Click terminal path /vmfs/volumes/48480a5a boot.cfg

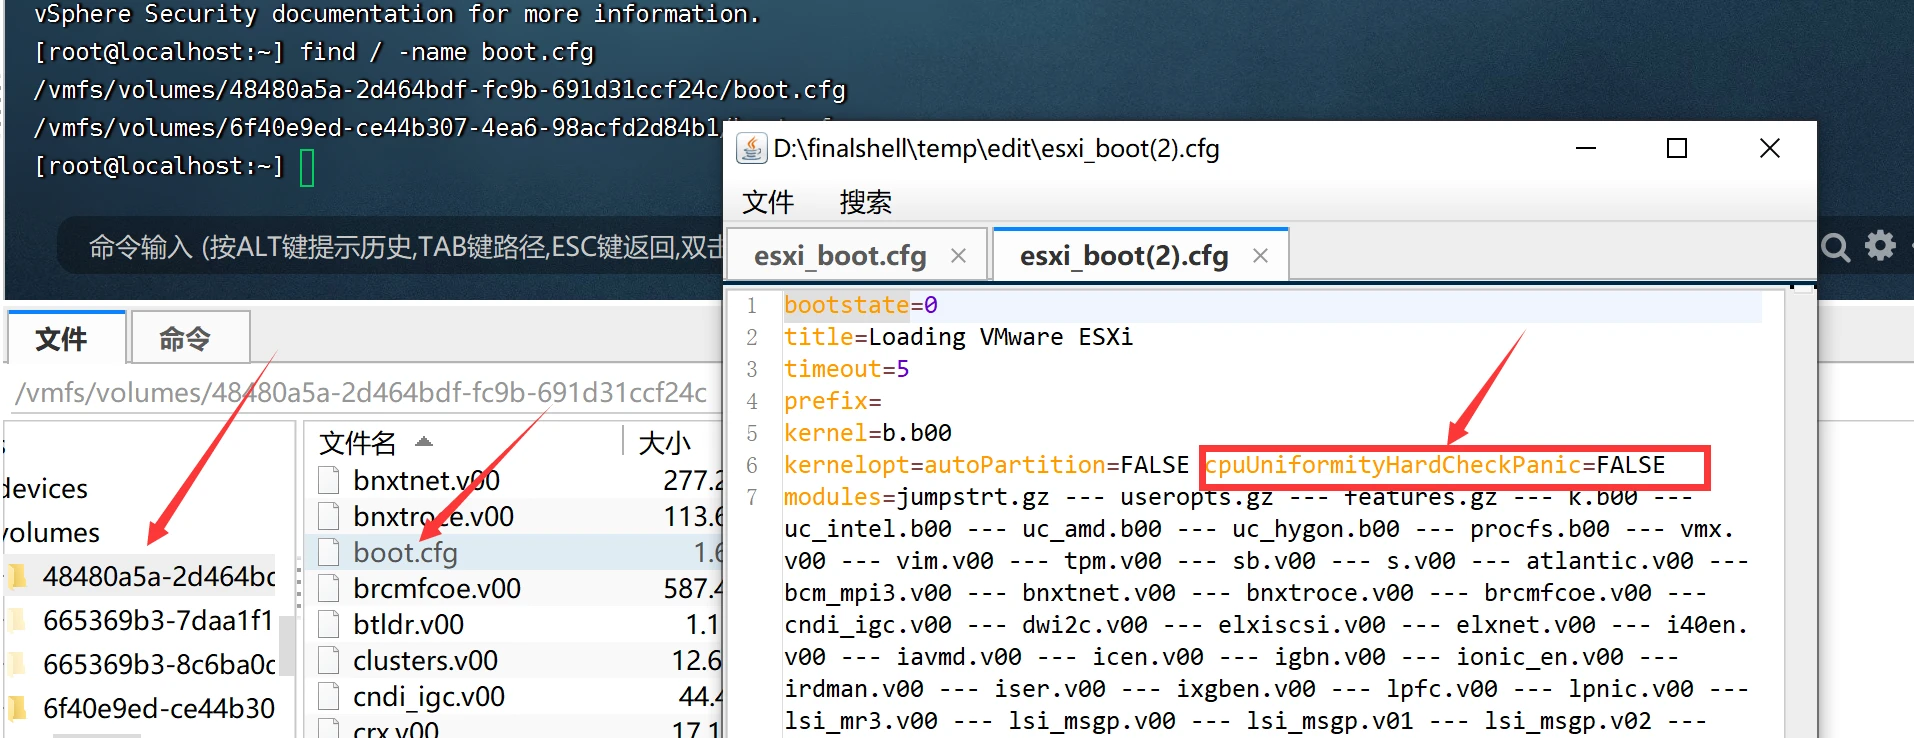click(x=440, y=90)
